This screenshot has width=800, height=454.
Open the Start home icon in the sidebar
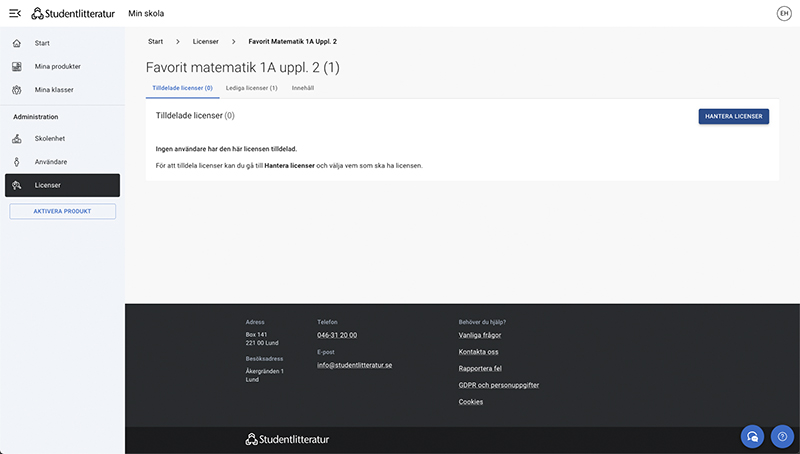17,43
